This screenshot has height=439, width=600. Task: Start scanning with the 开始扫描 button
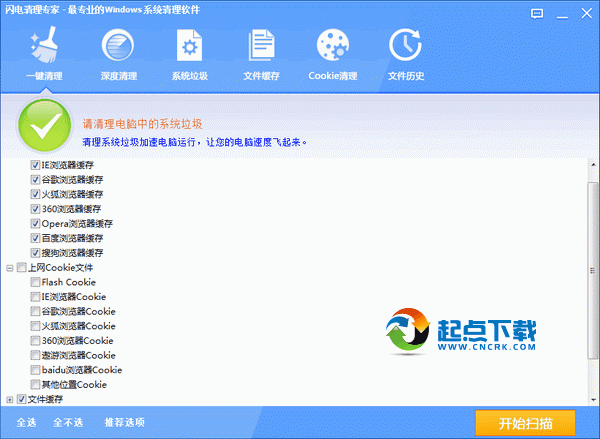(x=525, y=423)
